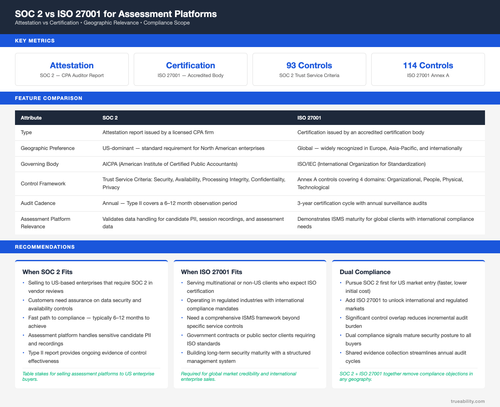Image resolution: width=500 pixels, height=407 pixels.
Task: Click the 'KEY METRICS' section header
Action: pos(35,41)
